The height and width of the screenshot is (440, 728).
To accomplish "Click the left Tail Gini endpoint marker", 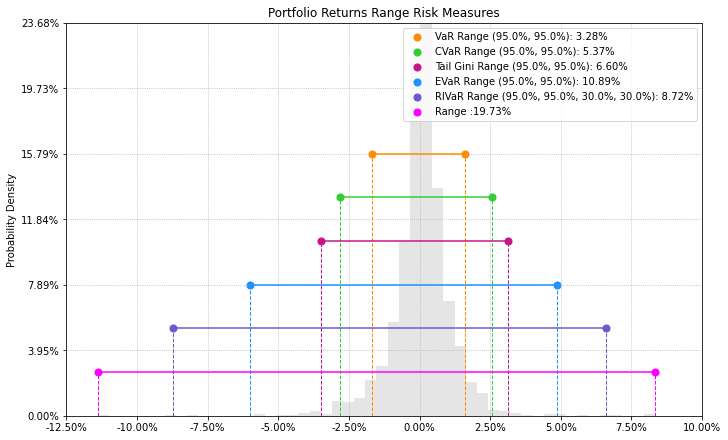I will click(x=321, y=241).
